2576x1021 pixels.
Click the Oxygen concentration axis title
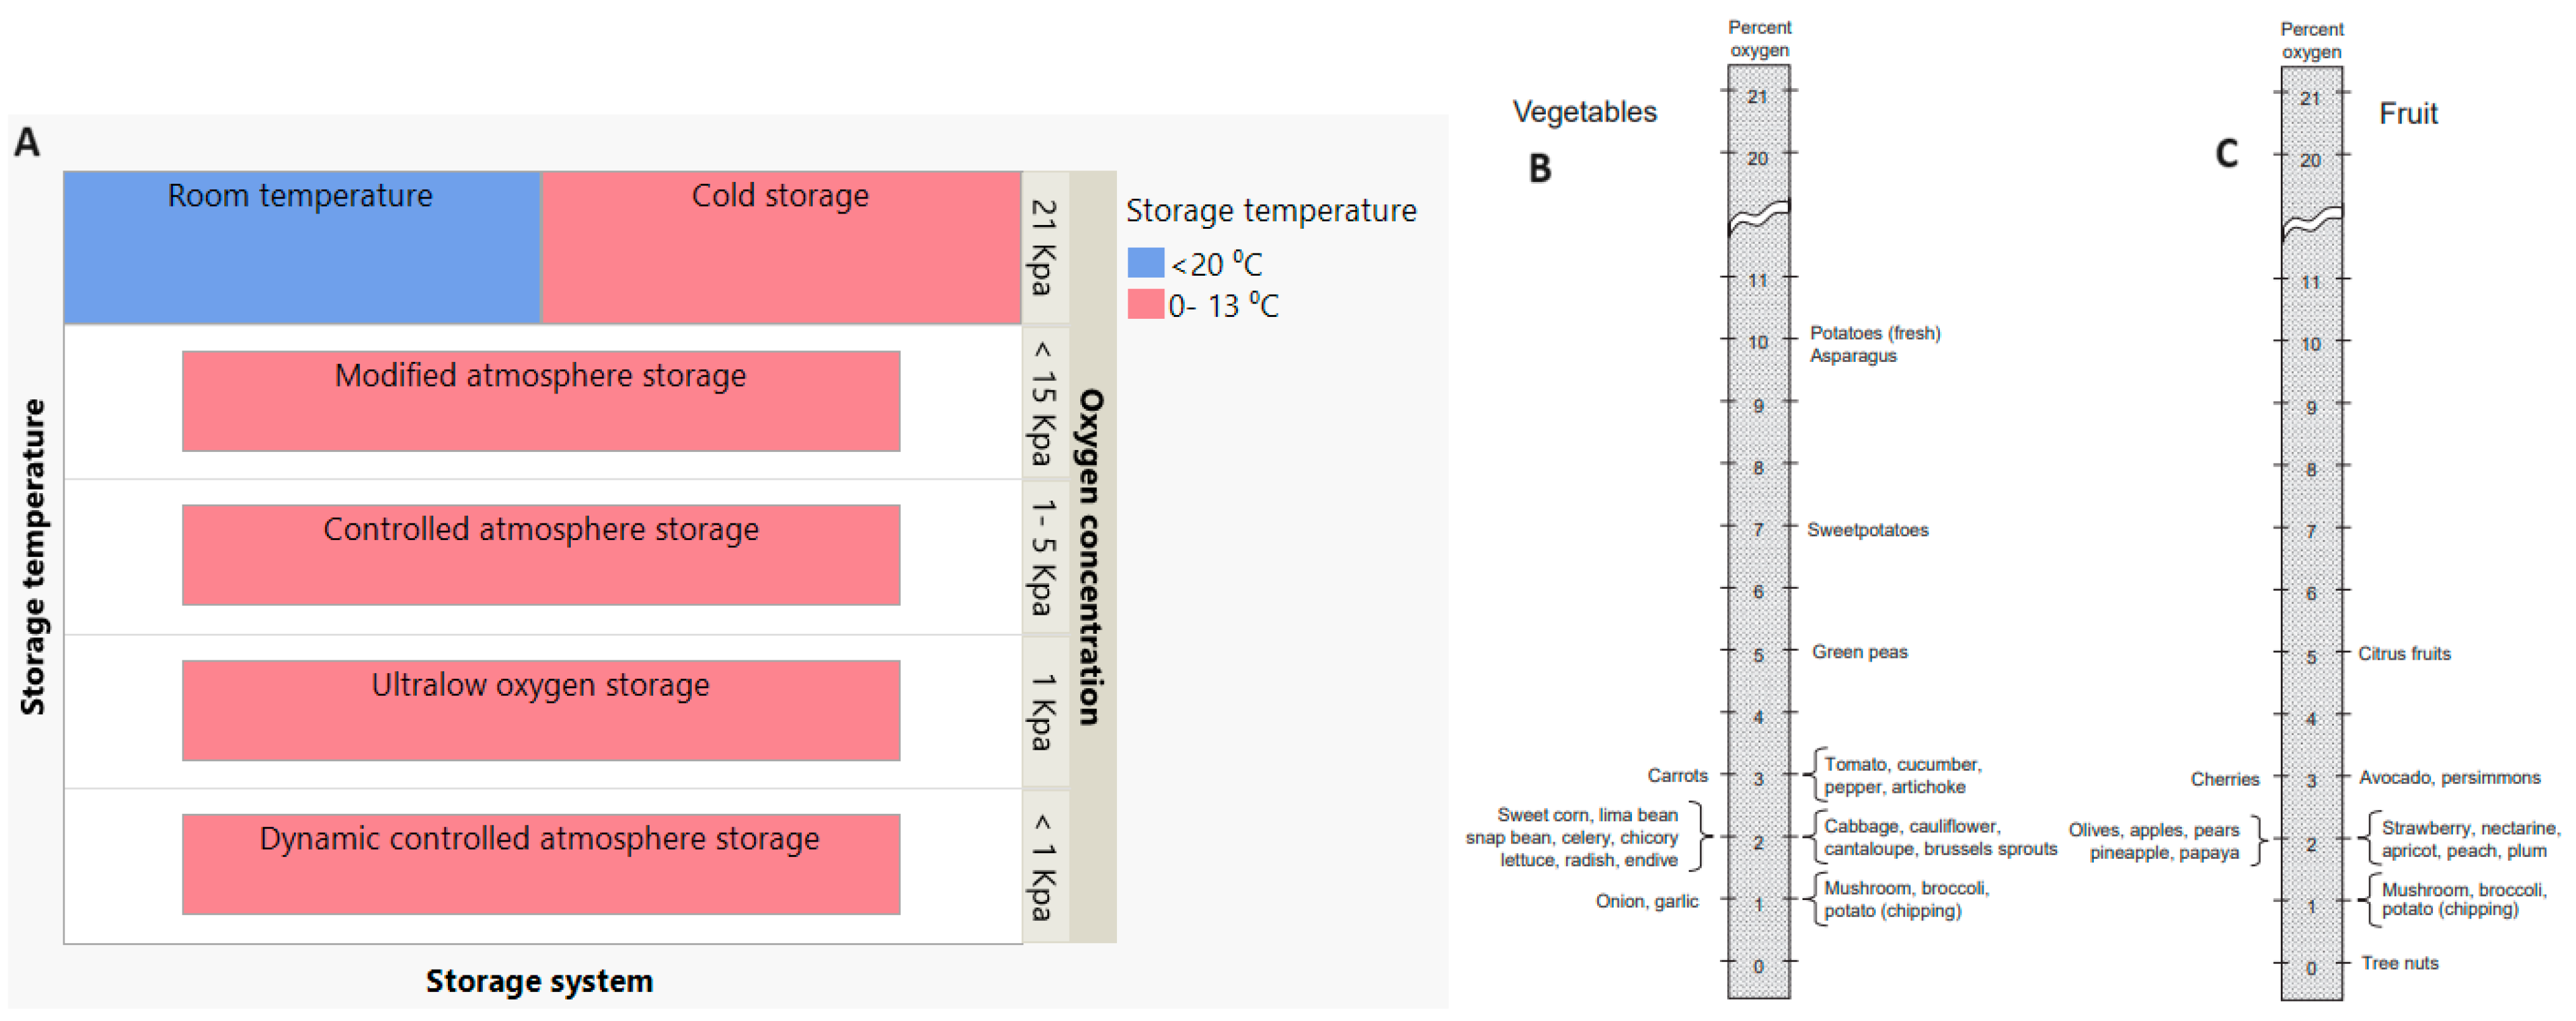[1091, 557]
